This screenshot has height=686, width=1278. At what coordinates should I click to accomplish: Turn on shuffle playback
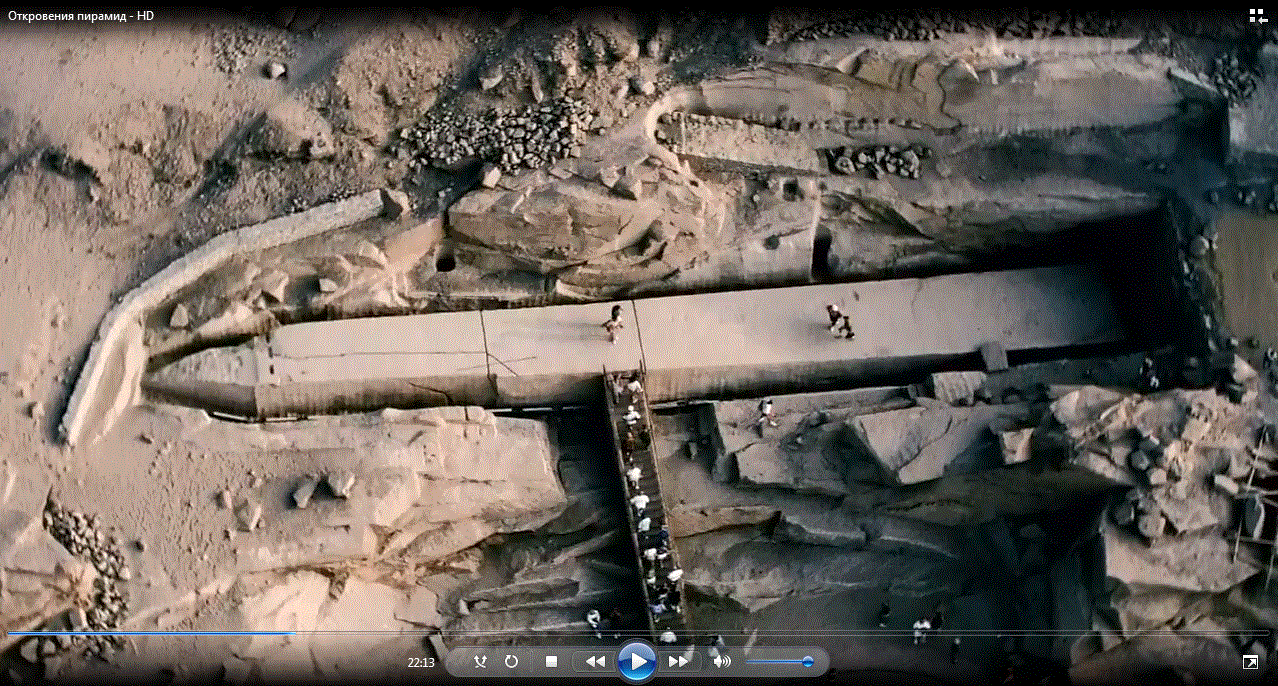click(480, 661)
